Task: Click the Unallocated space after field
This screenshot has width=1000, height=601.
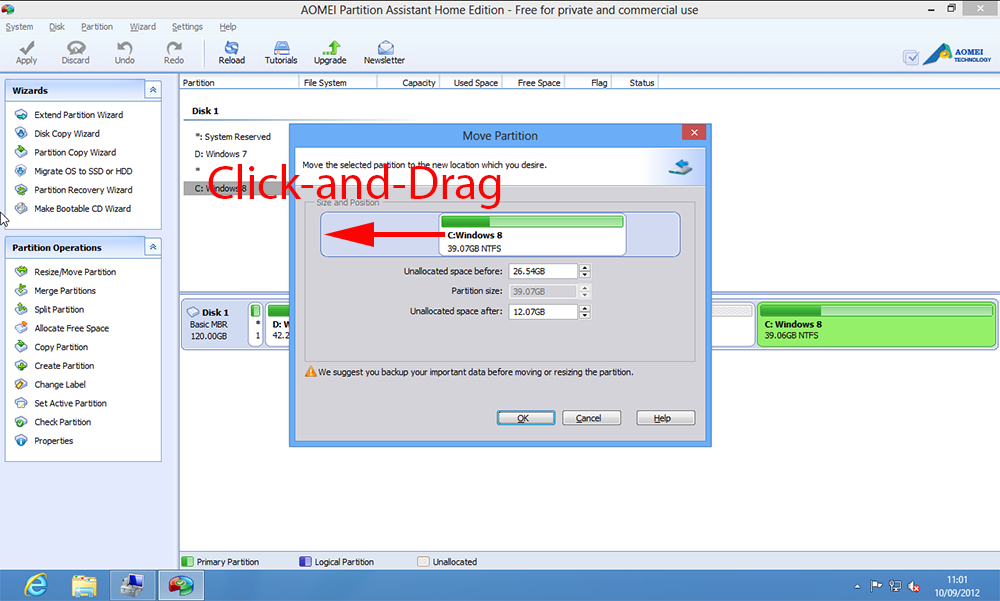Action: (x=543, y=311)
